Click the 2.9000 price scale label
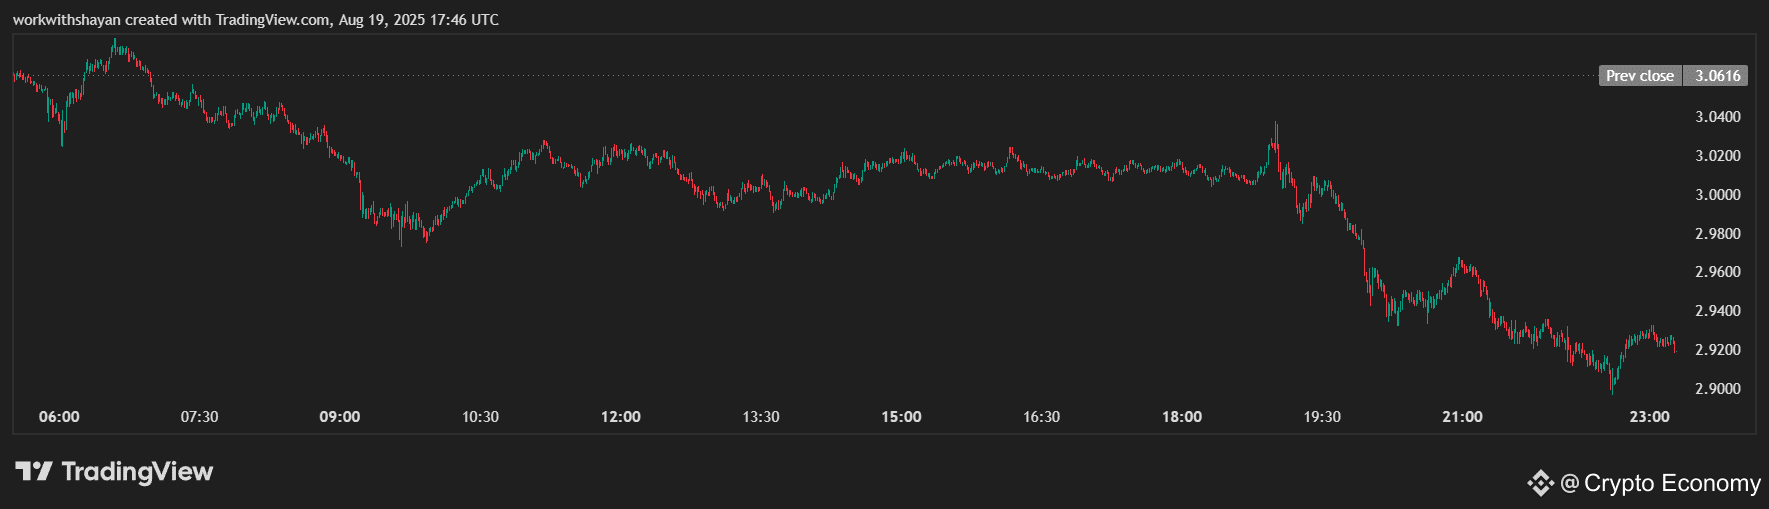Viewport: 1769px width, 509px height. [x=1718, y=389]
